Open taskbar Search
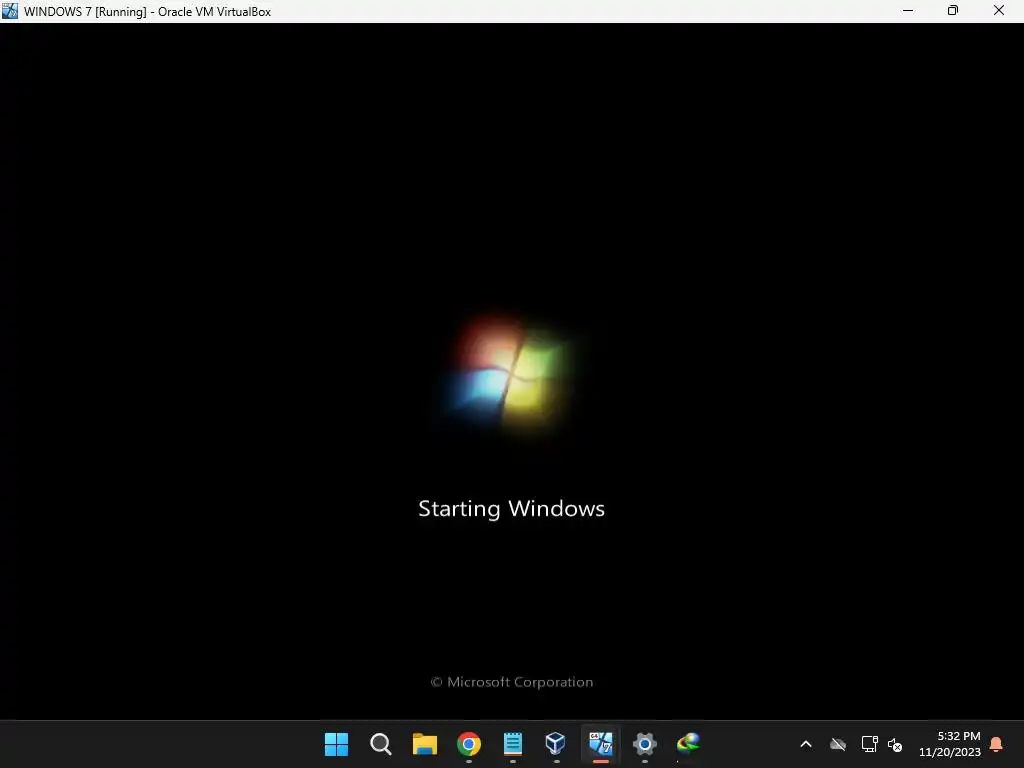This screenshot has height=768, width=1024. coord(381,744)
